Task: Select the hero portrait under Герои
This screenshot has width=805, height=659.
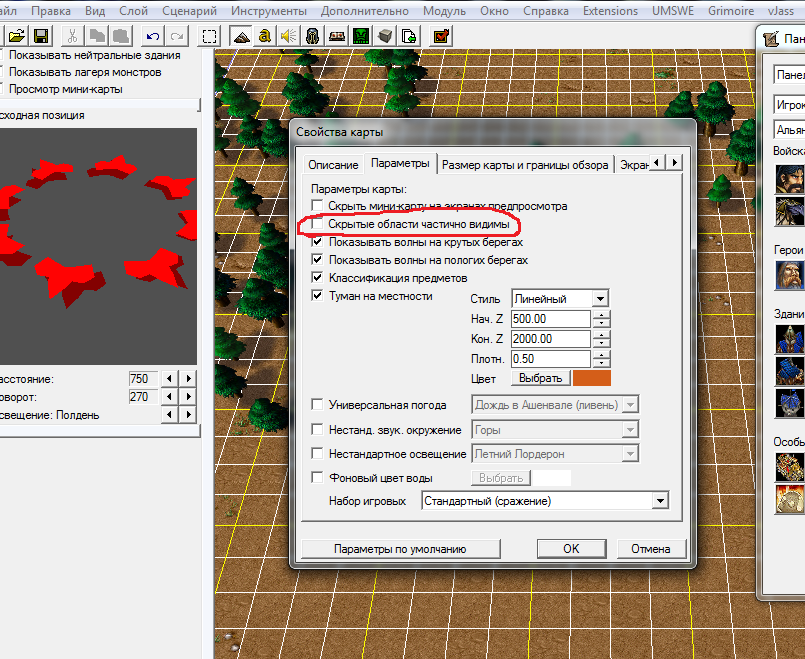Action: click(x=790, y=275)
